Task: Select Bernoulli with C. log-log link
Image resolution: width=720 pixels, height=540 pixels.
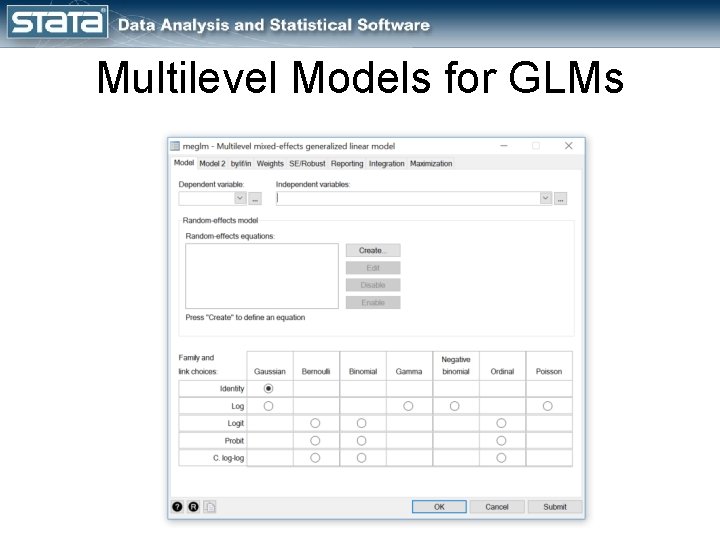Action: pyautogui.click(x=315, y=458)
